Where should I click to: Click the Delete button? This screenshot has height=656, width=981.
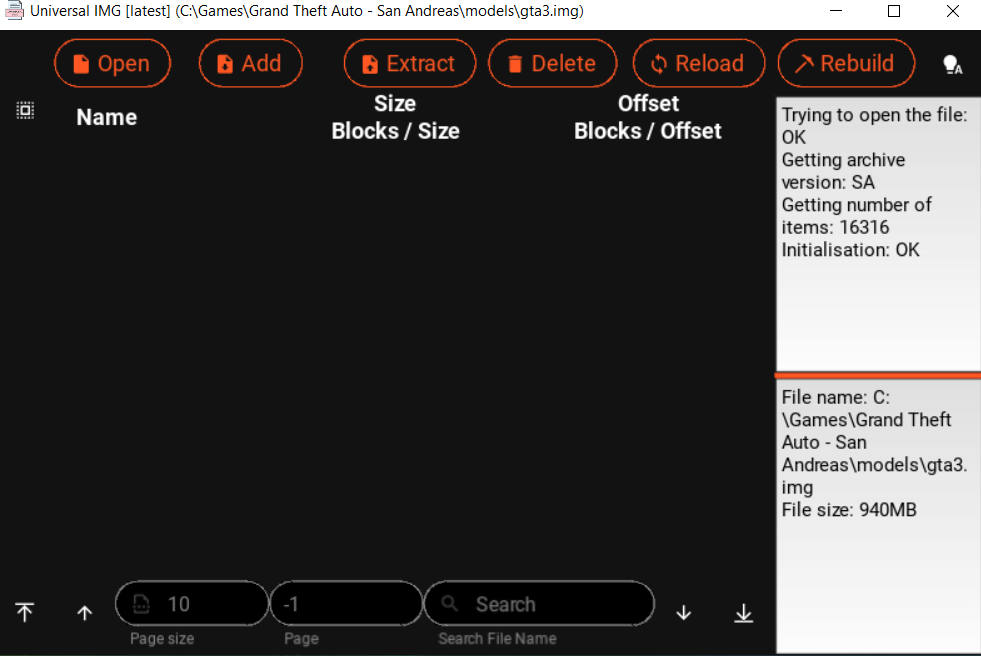click(x=552, y=63)
